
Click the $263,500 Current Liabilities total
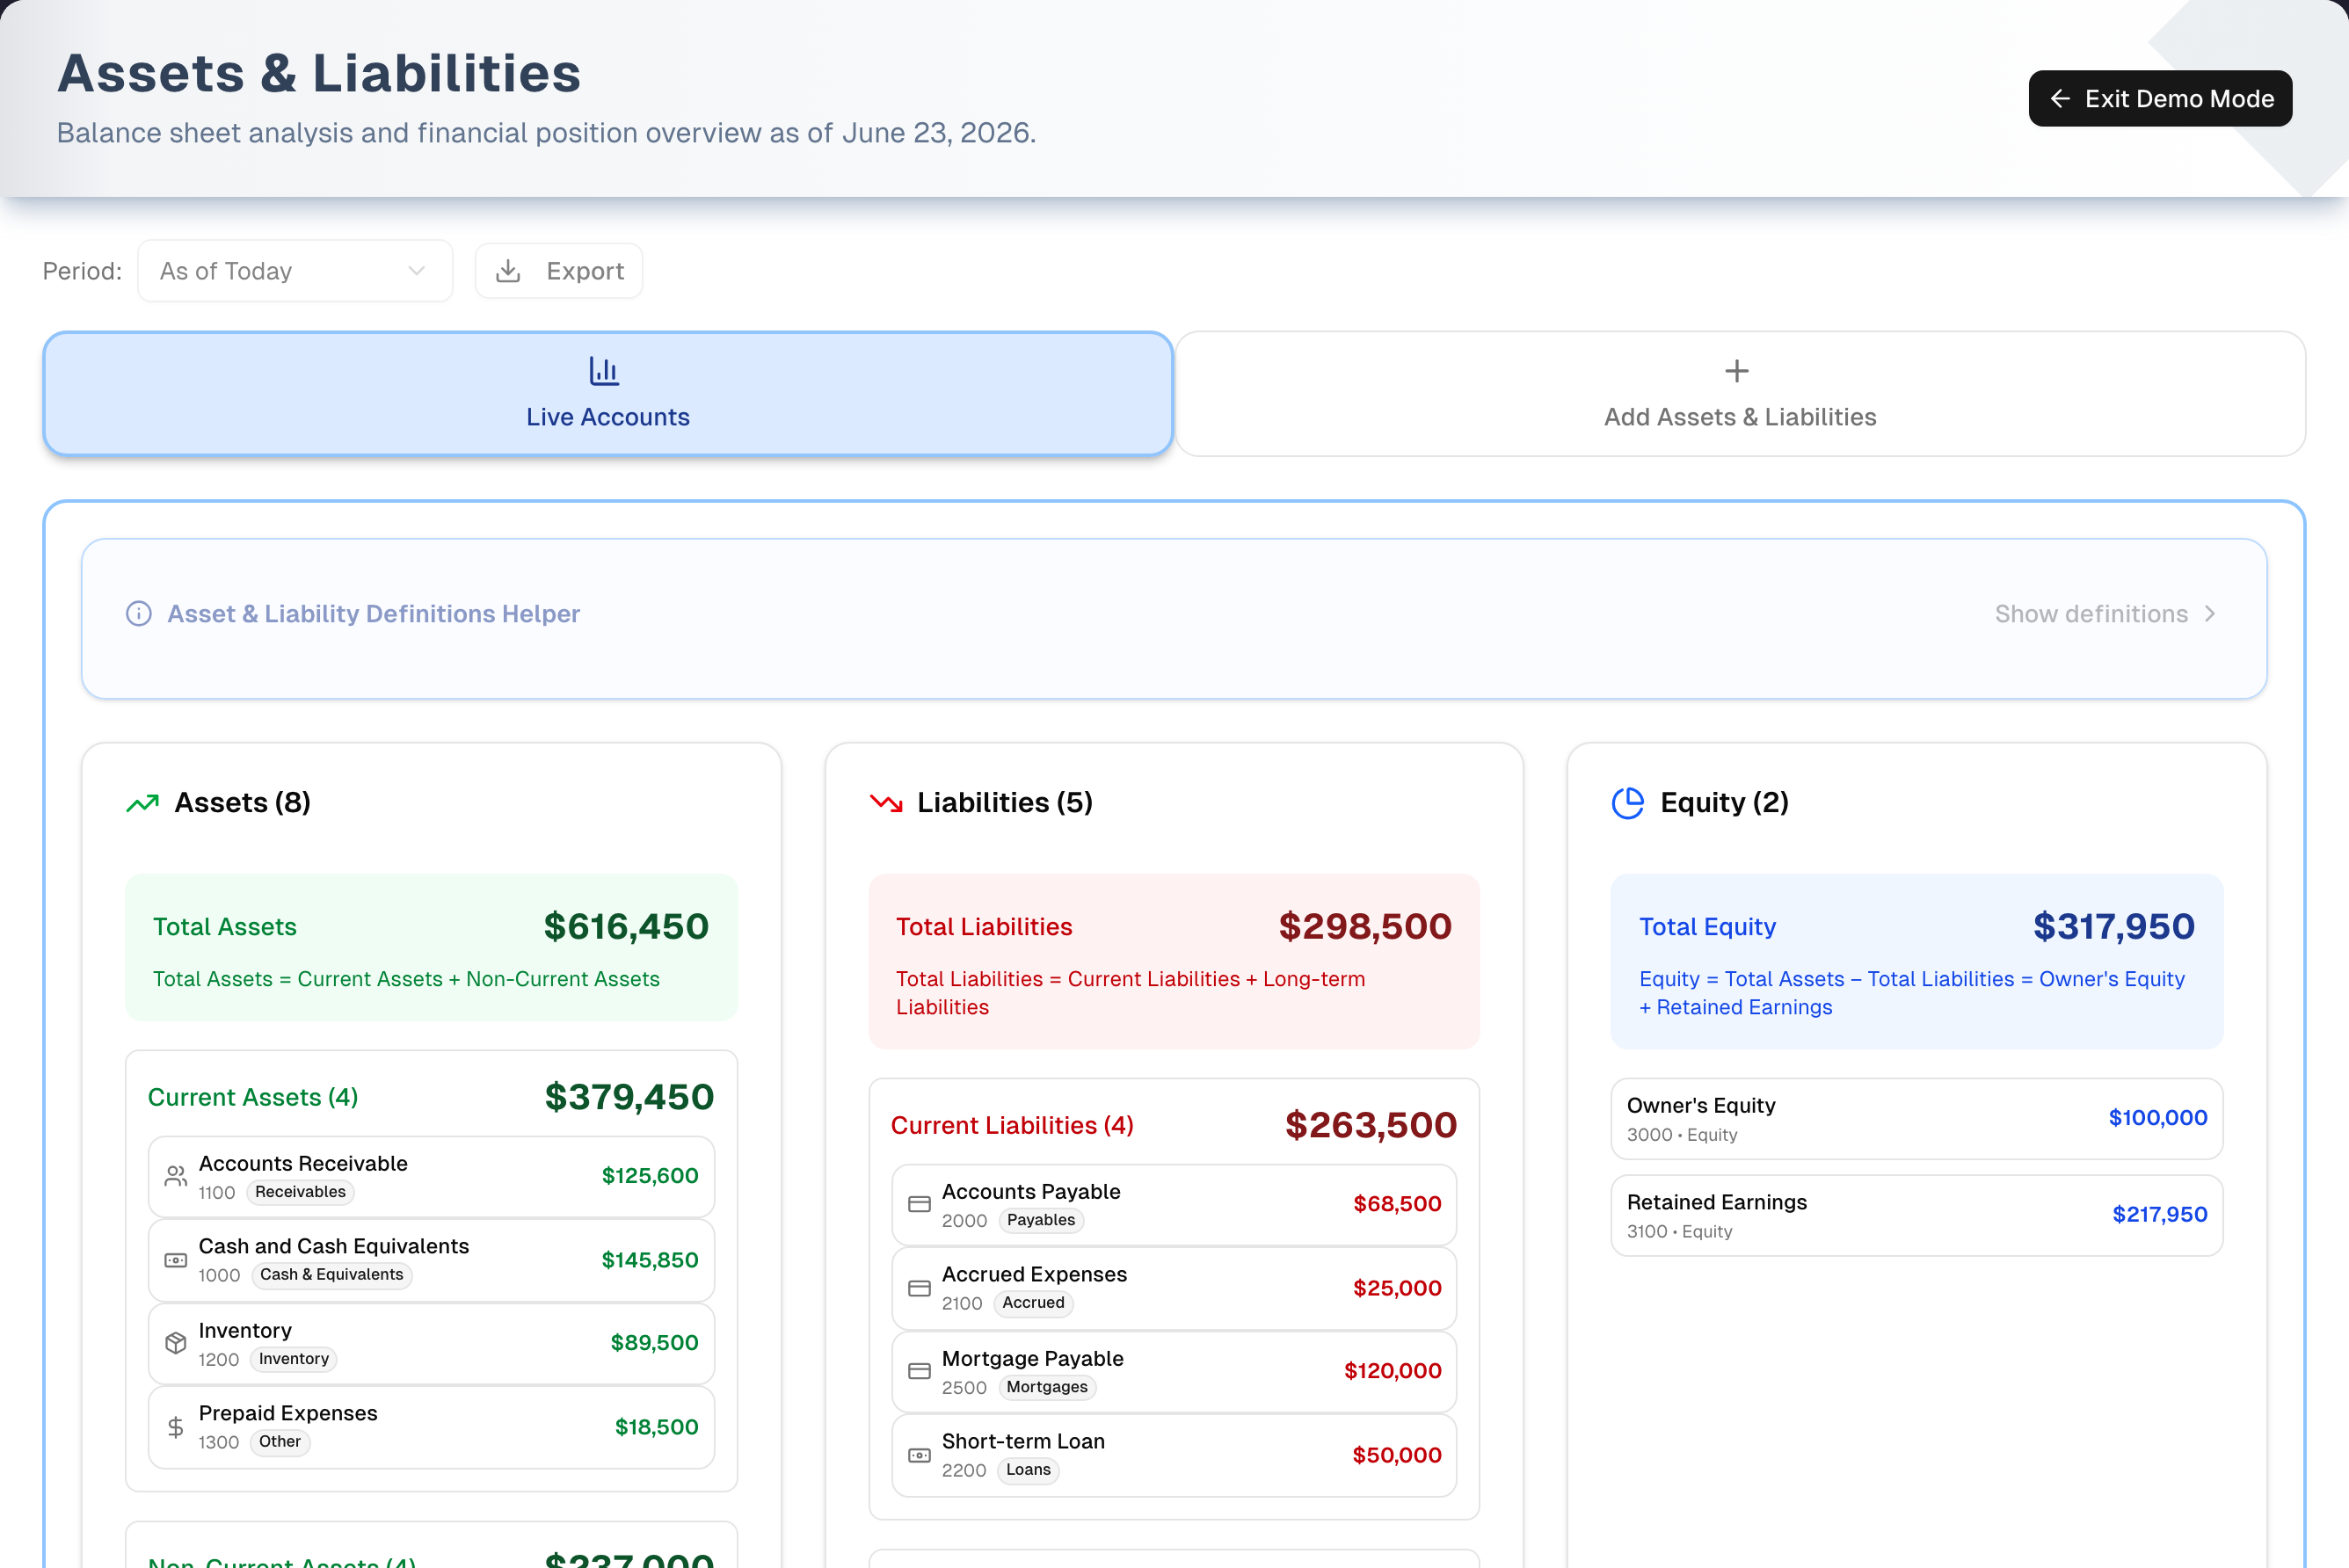(x=1371, y=1125)
